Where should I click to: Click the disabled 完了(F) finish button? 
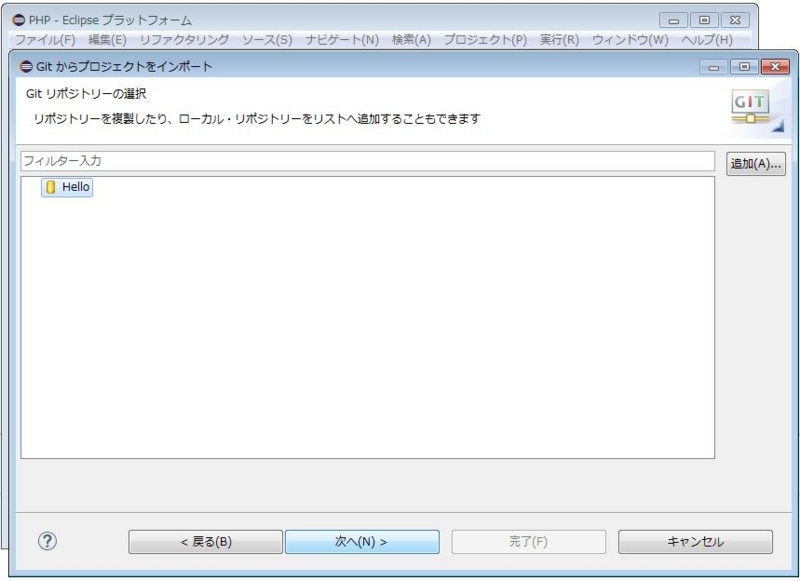tap(529, 542)
